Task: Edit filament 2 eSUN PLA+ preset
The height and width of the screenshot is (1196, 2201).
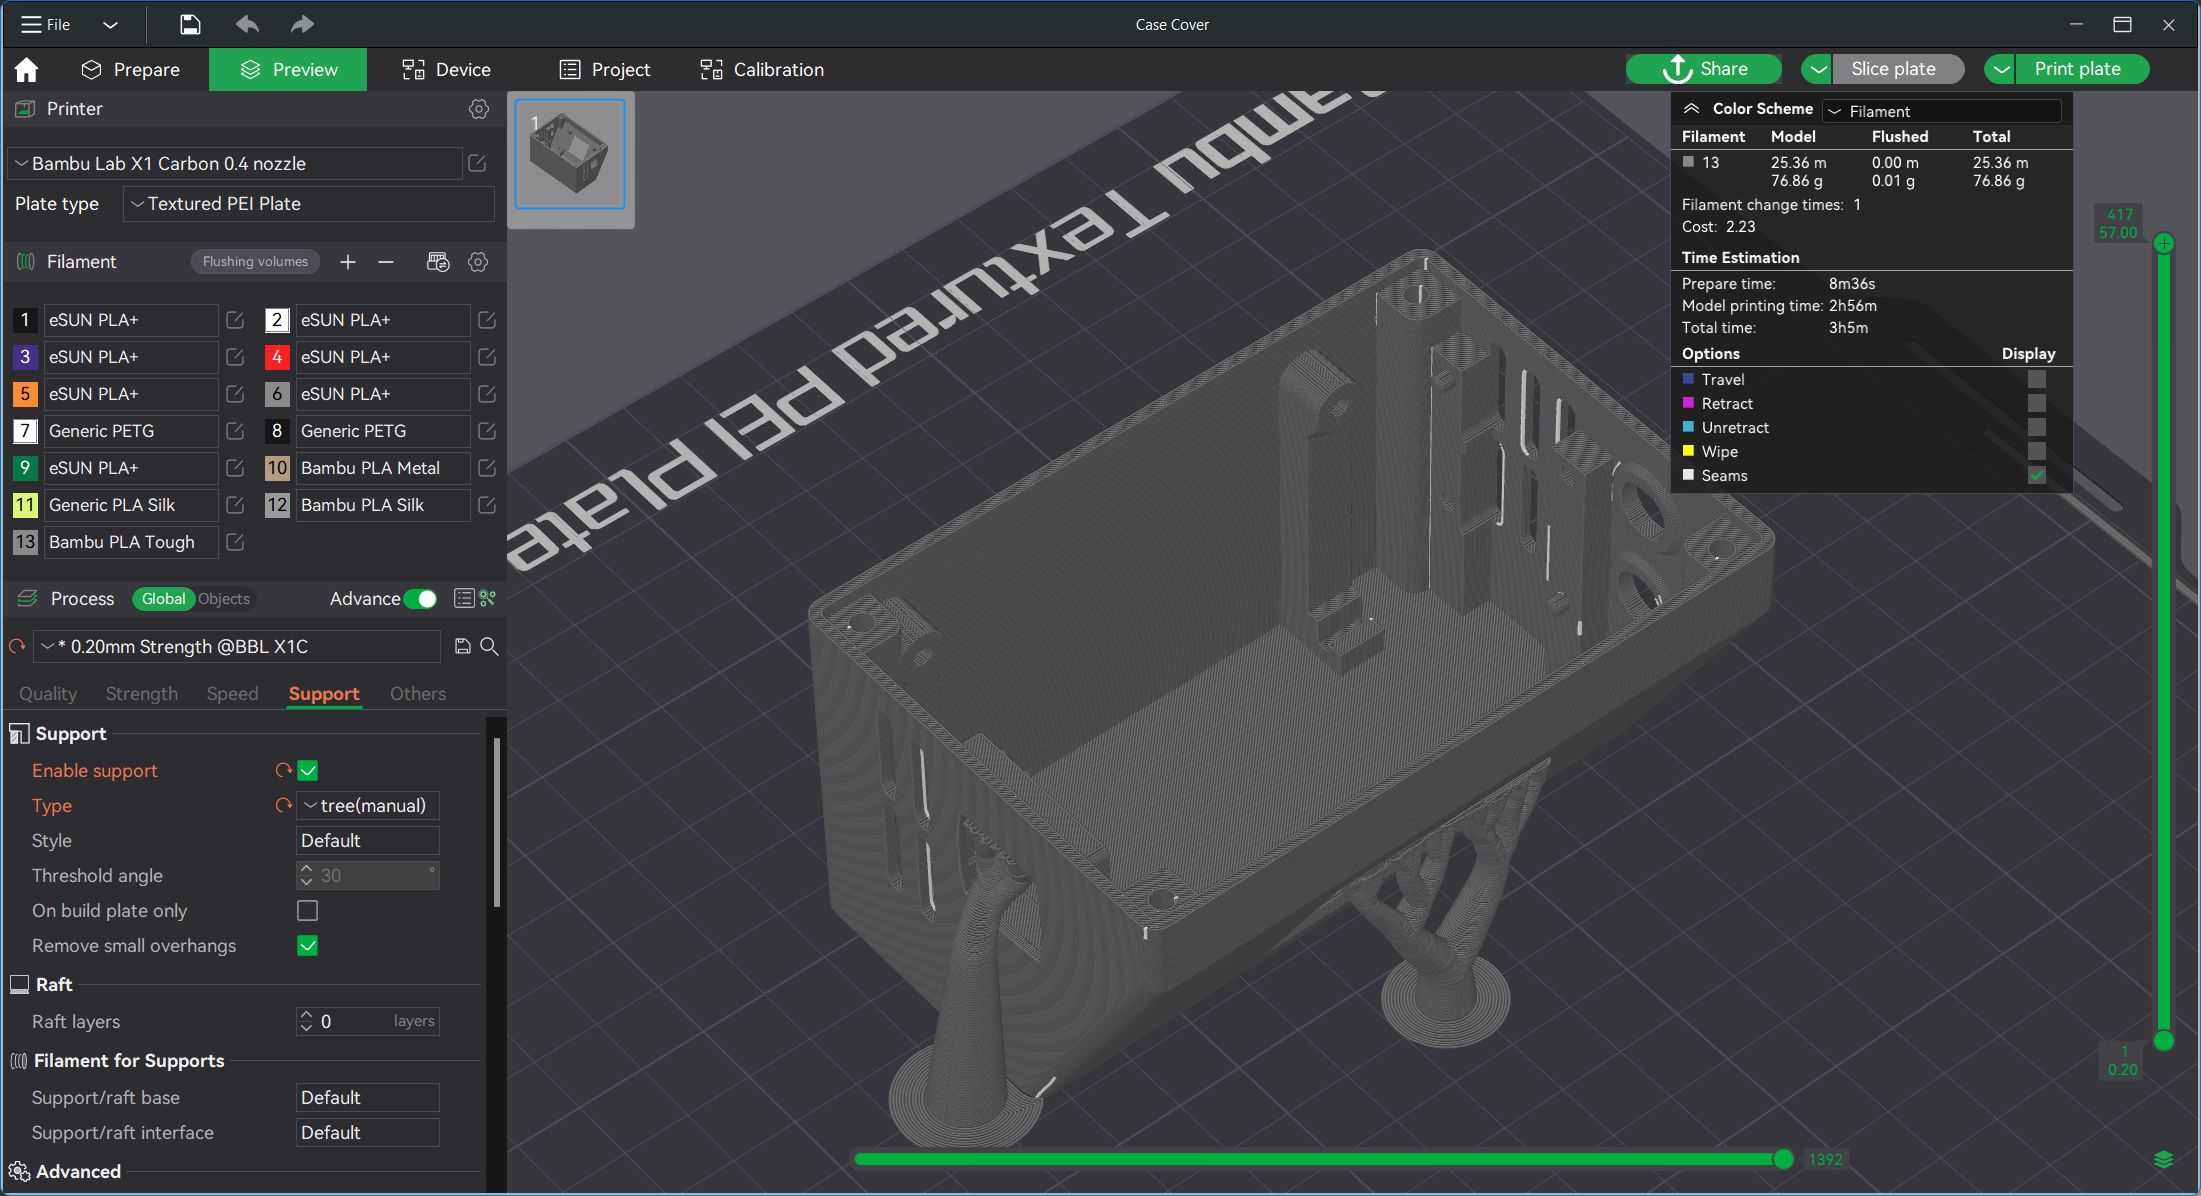Action: 487,320
